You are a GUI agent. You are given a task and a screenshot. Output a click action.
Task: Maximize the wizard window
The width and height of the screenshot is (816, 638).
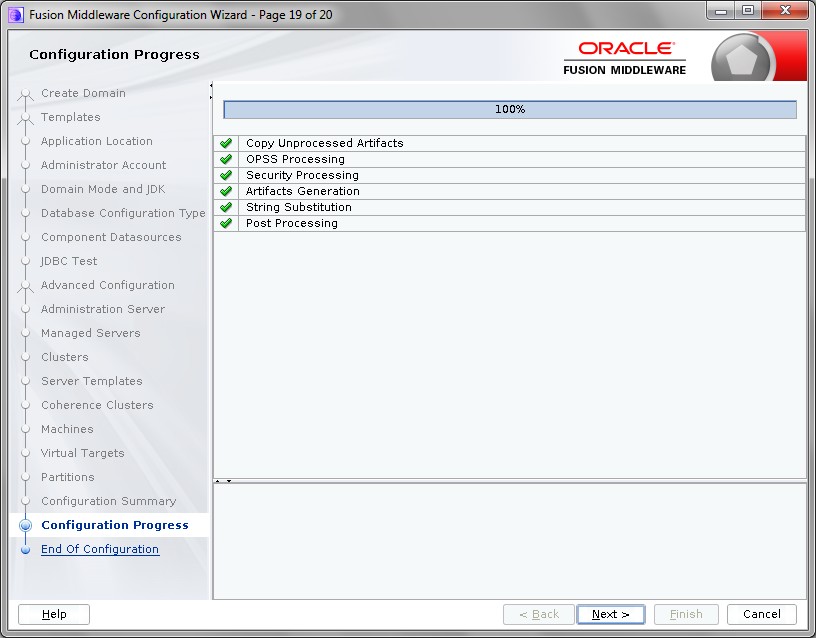(x=748, y=11)
